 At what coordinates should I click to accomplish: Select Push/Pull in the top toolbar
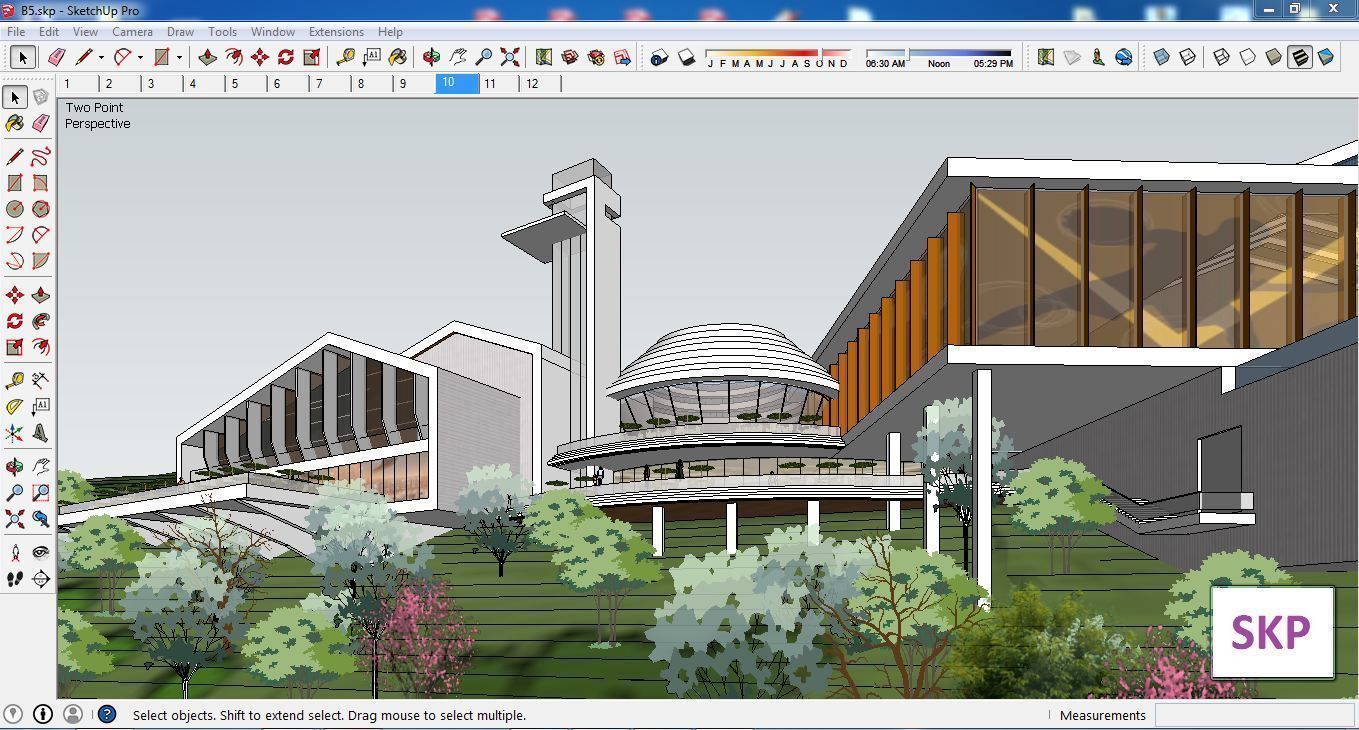pyautogui.click(x=208, y=57)
